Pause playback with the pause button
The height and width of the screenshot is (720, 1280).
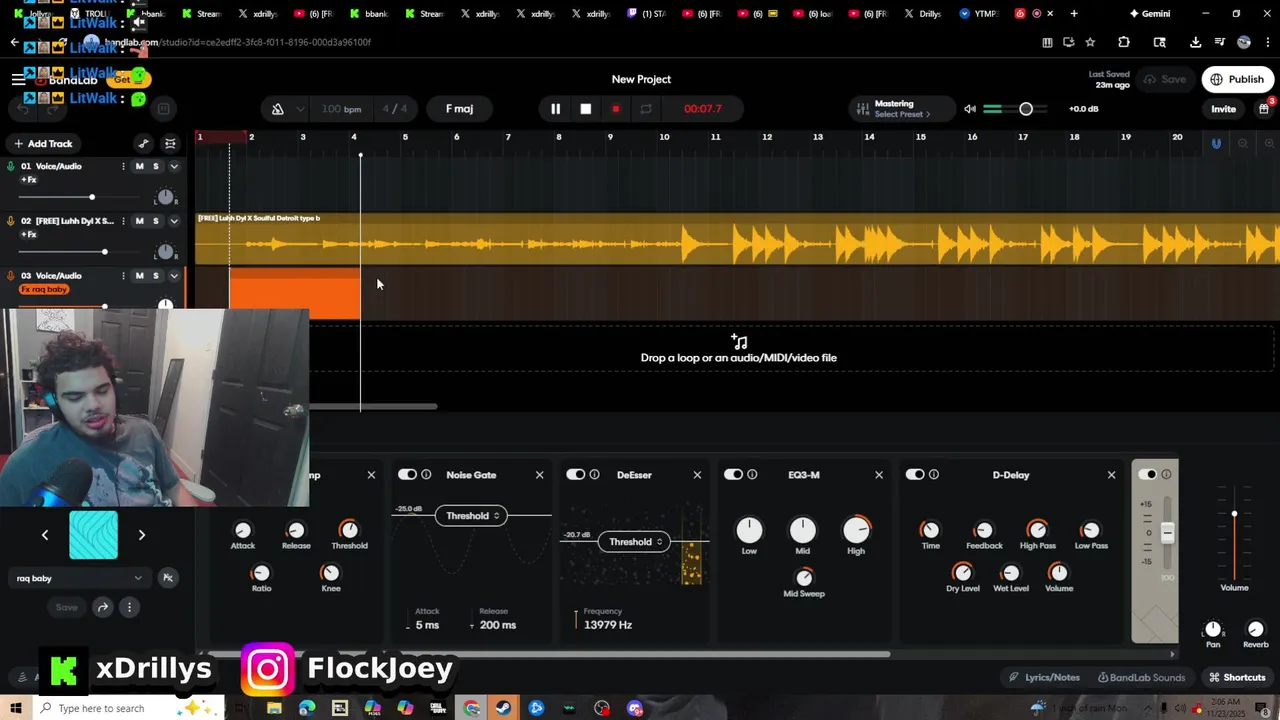pyautogui.click(x=556, y=109)
